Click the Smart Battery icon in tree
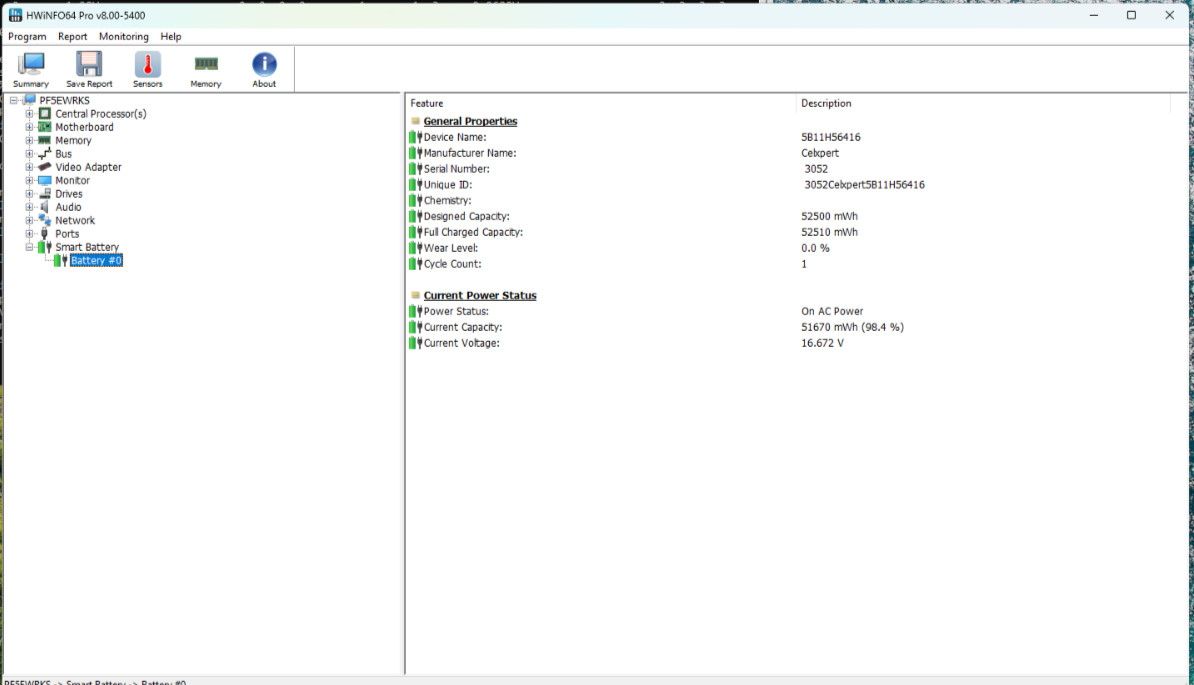 [x=45, y=247]
